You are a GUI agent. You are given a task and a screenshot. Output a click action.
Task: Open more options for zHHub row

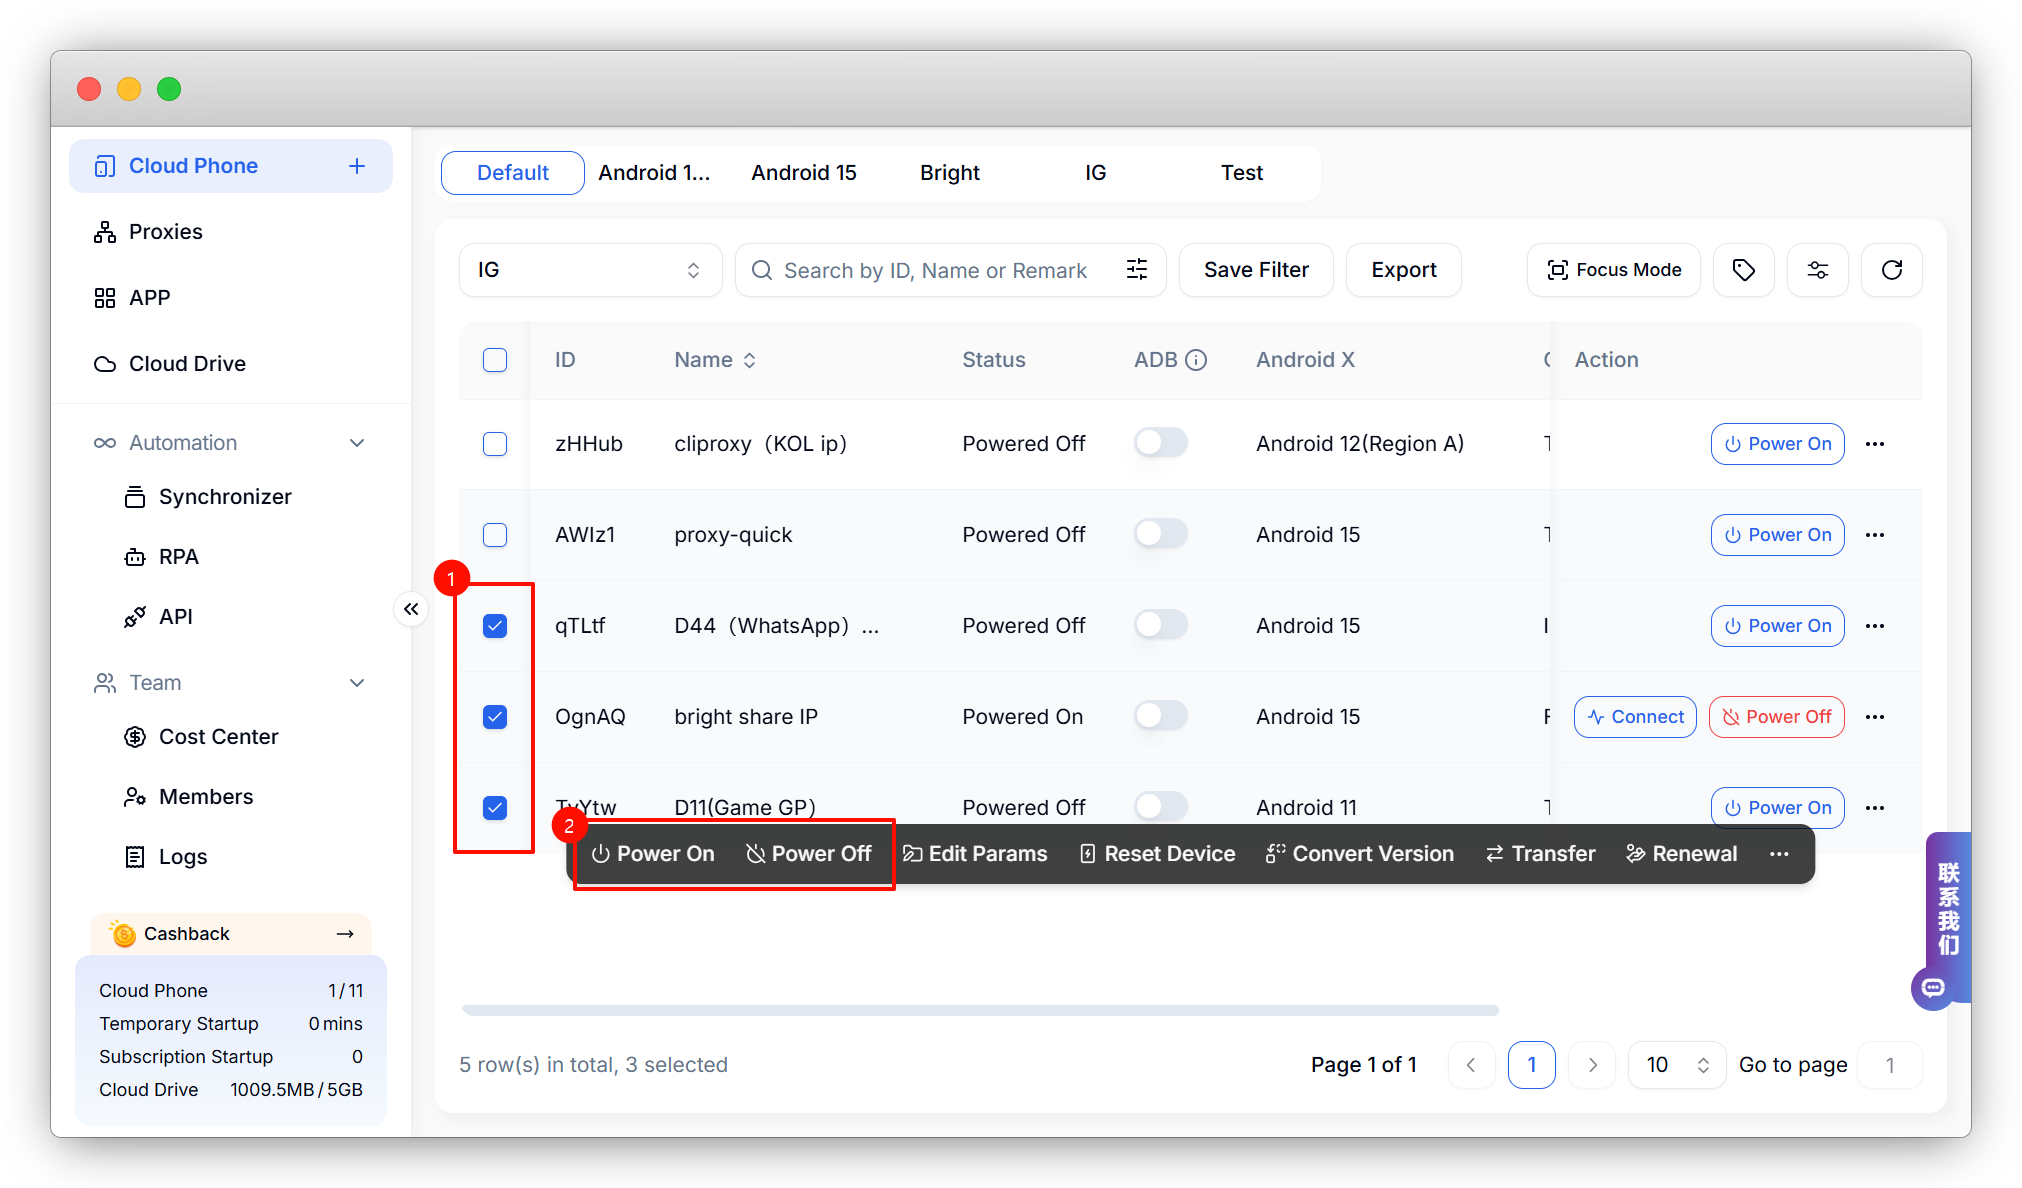pyautogui.click(x=1875, y=444)
